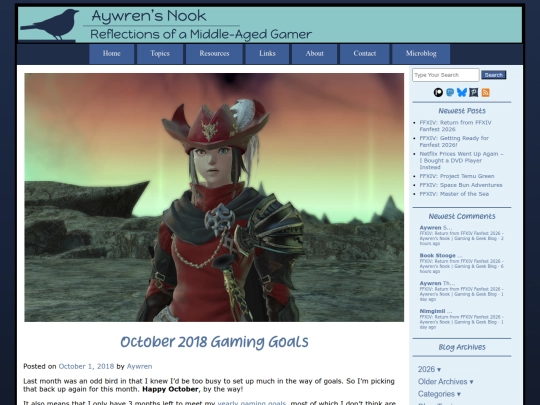This screenshot has width=540, height=405.
Task: Open the Mastodon icon link
Action: click(x=450, y=92)
